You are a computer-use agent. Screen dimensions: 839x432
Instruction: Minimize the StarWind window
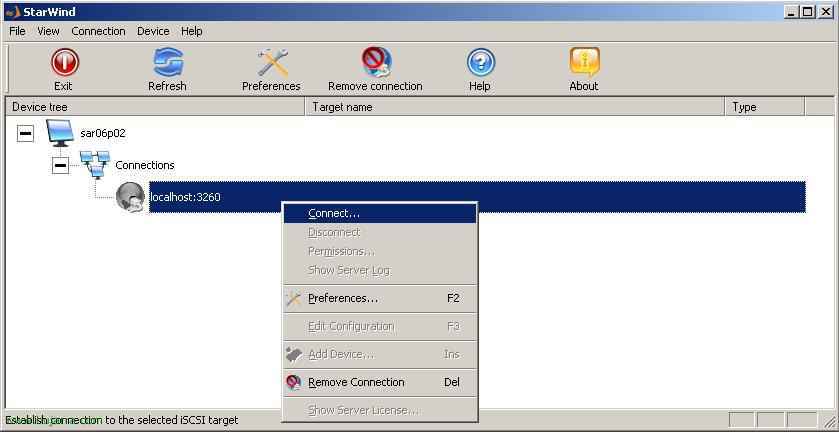pos(792,12)
